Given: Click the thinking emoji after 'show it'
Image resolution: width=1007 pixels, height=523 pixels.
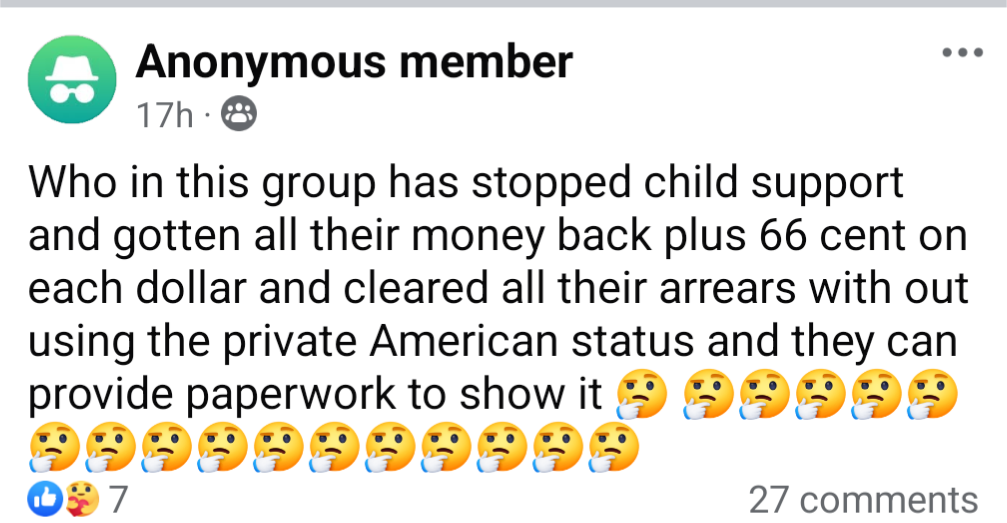Looking at the screenshot, I should coord(642,394).
